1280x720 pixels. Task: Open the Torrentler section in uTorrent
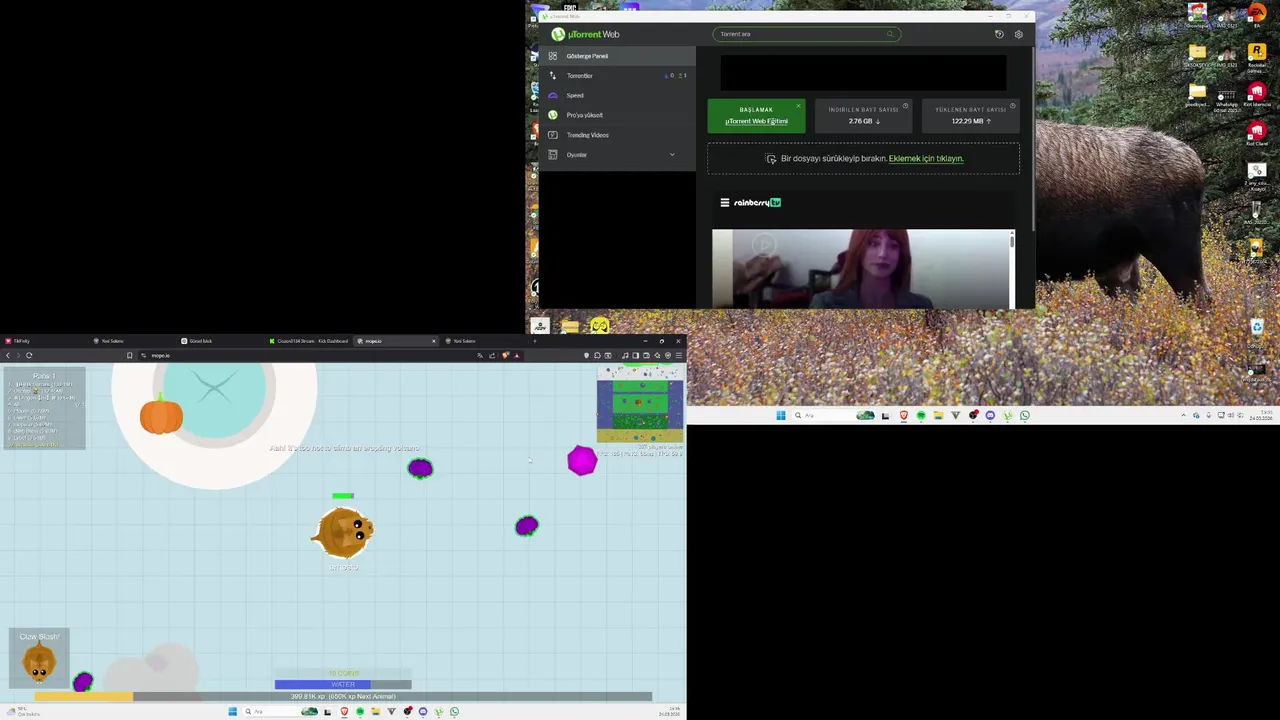pos(616,76)
